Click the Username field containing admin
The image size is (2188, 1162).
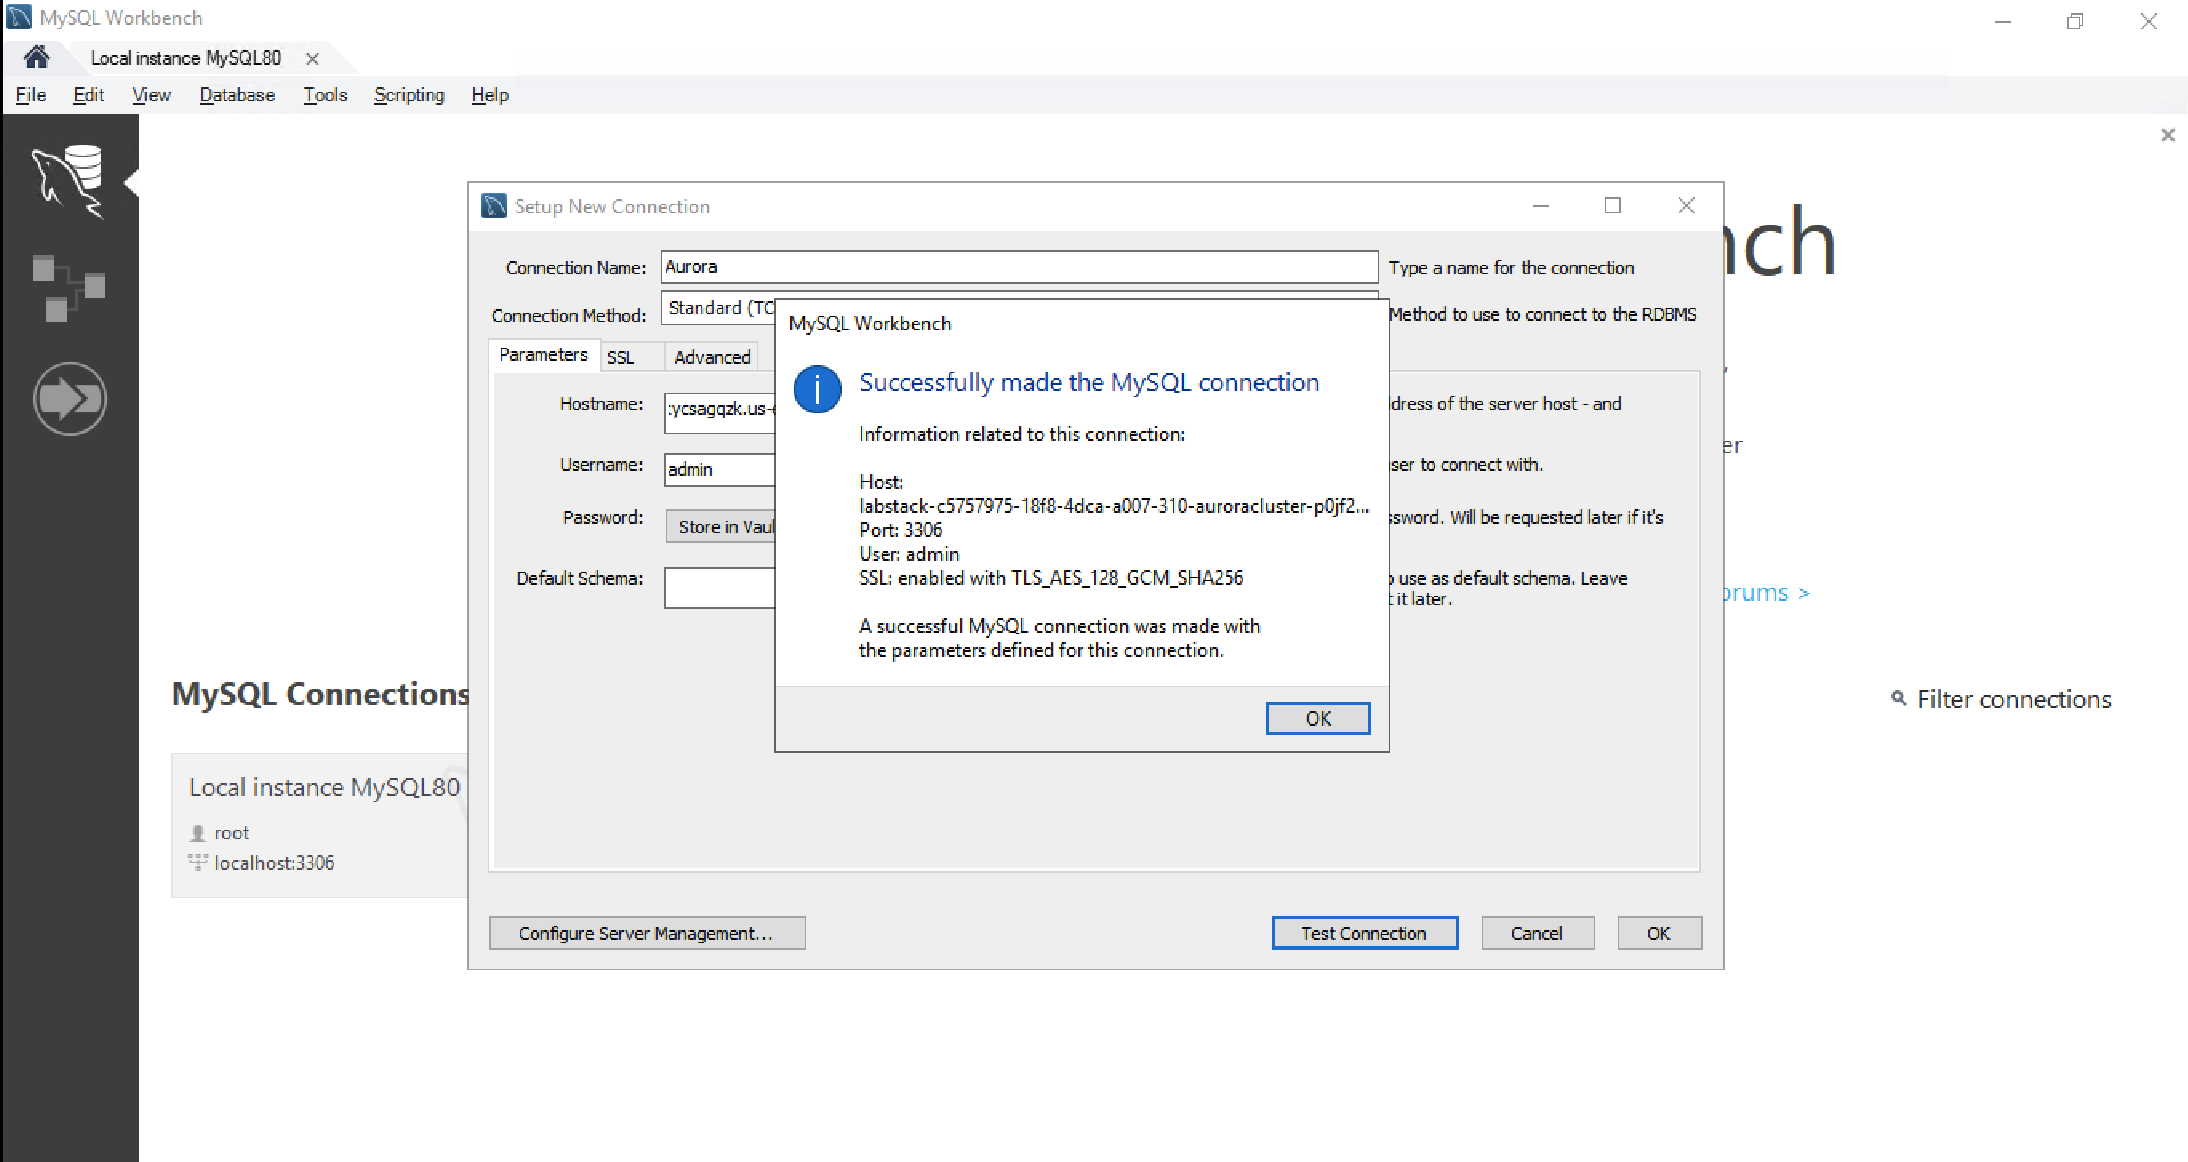pos(720,470)
